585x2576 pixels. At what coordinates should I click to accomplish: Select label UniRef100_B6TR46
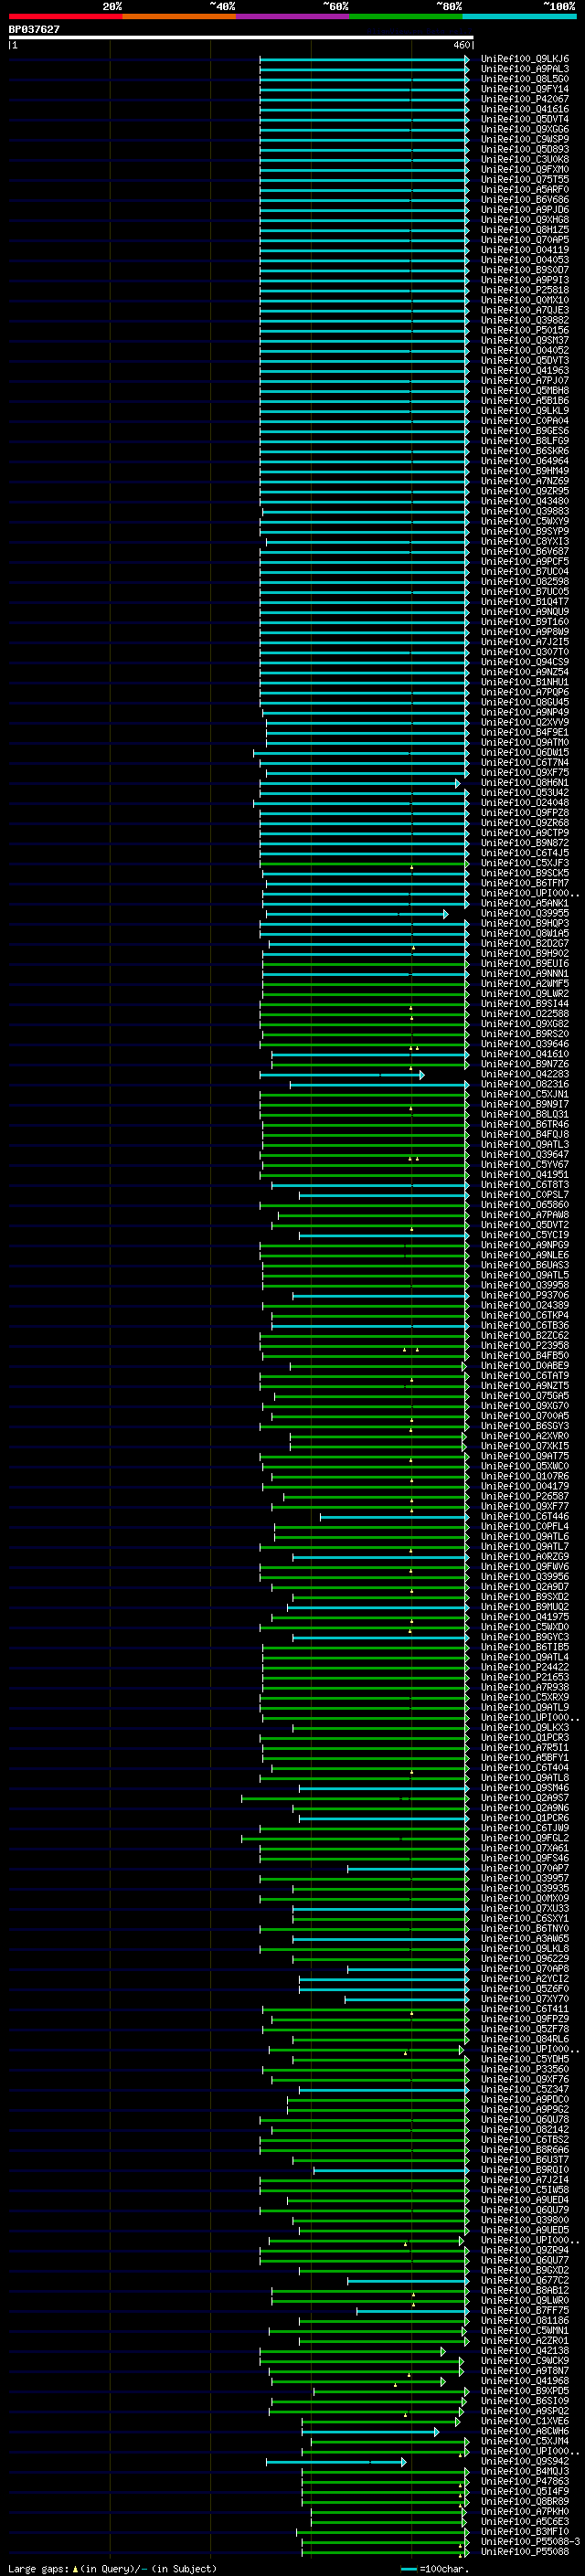click(x=525, y=1125)
